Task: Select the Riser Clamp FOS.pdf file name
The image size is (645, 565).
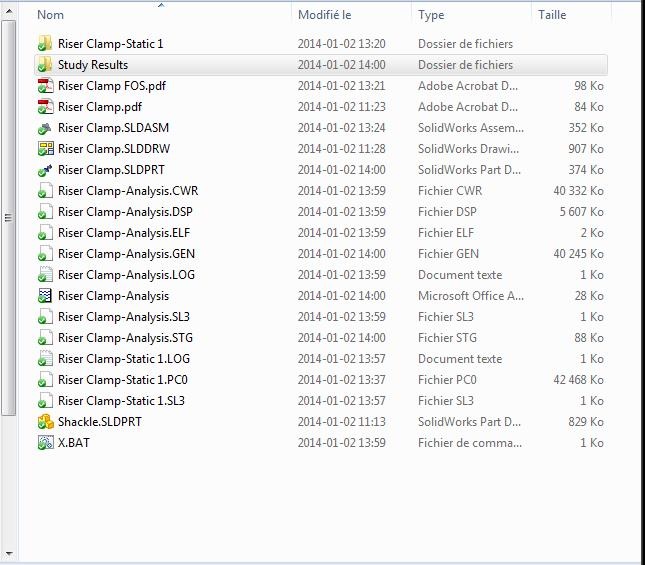Action: click(x=112, y=86)
